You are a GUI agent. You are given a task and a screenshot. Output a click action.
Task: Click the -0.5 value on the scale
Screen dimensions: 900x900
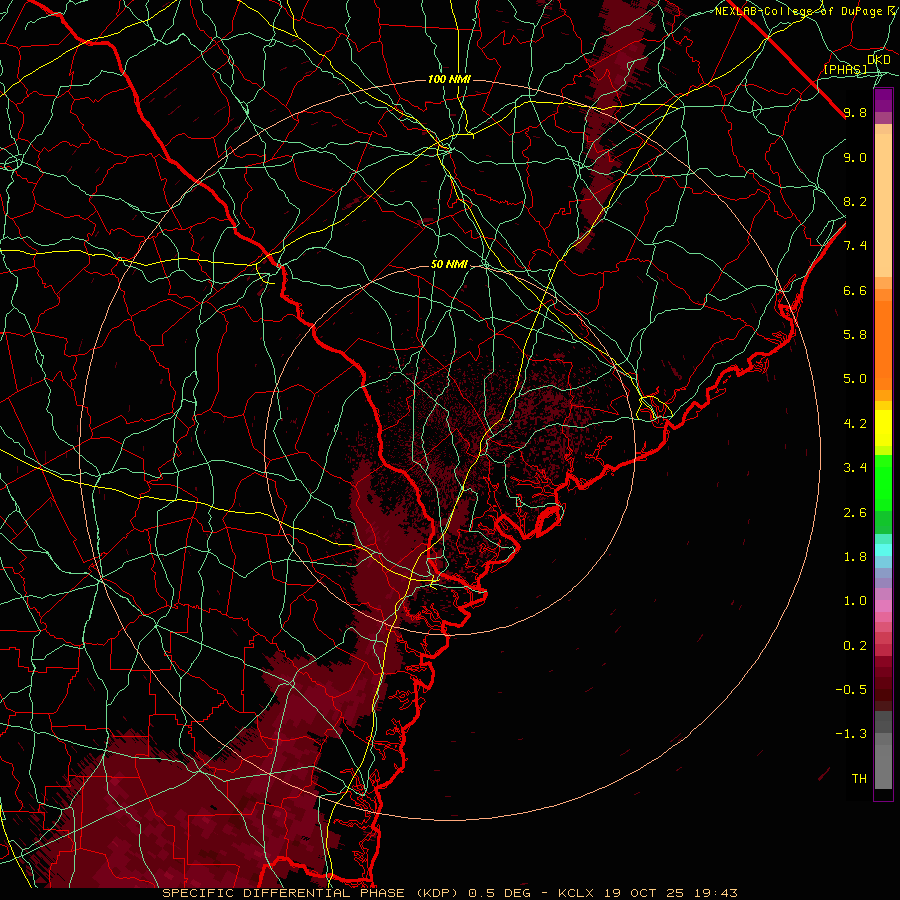(851, 690)
